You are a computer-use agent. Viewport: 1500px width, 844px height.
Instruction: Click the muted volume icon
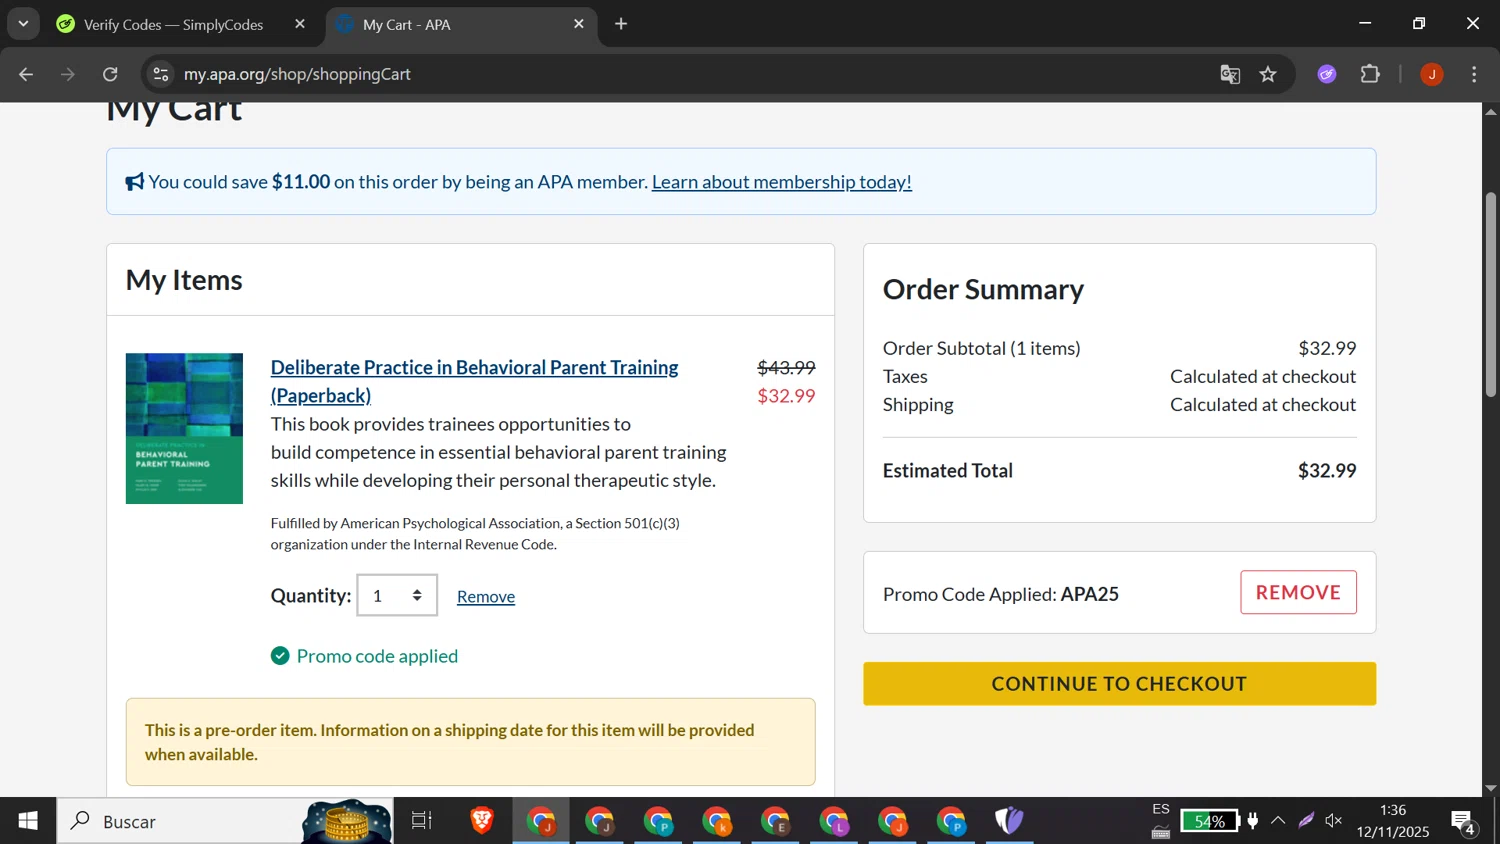(x=1334, y=821)
